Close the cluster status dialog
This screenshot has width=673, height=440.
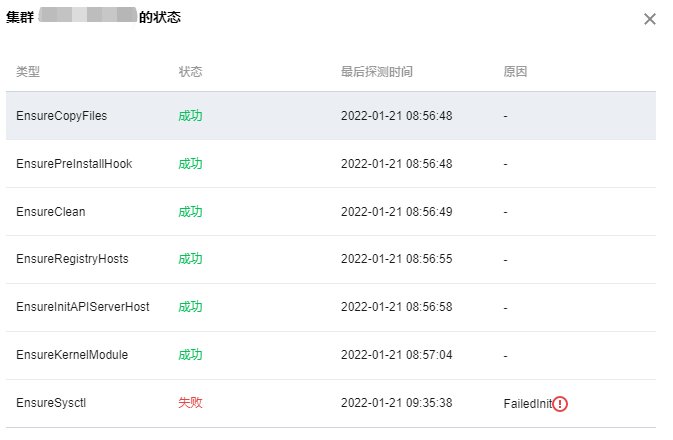click(x=650, y=19)
